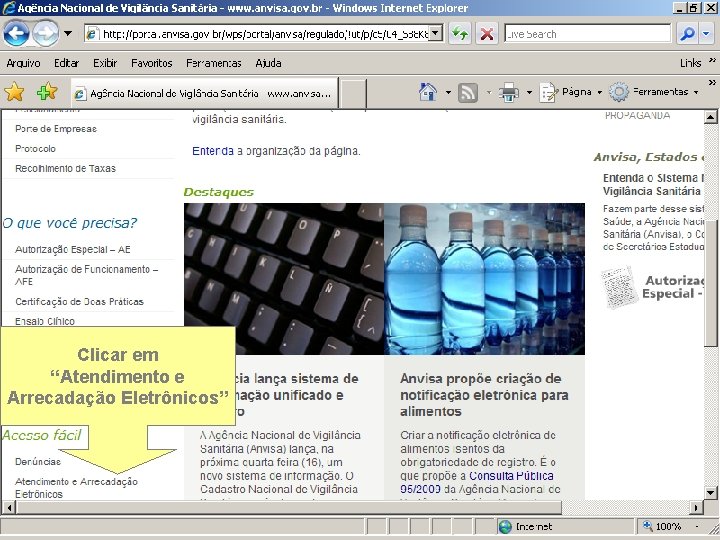Open the Editar menu

pyautogui.click(x=67, y=63)
